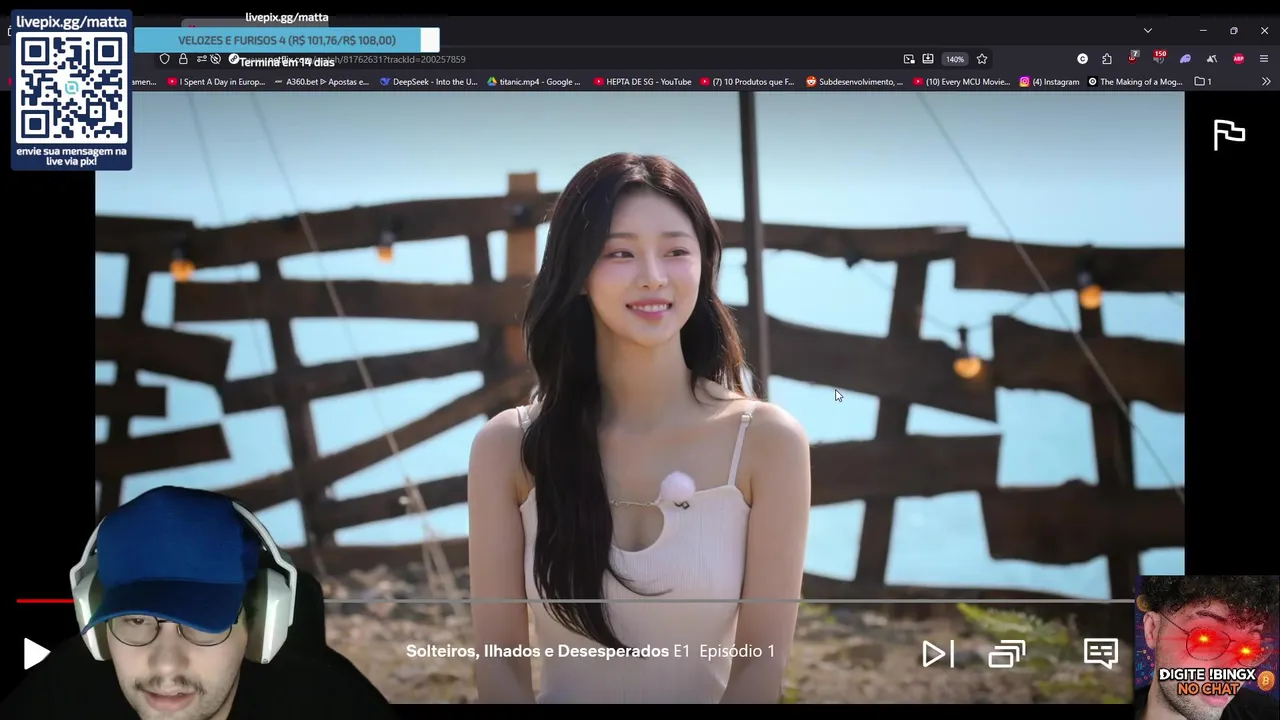Open site security lock icon
The height and width of the screenshot is (720, 1280).
[183, 59]
